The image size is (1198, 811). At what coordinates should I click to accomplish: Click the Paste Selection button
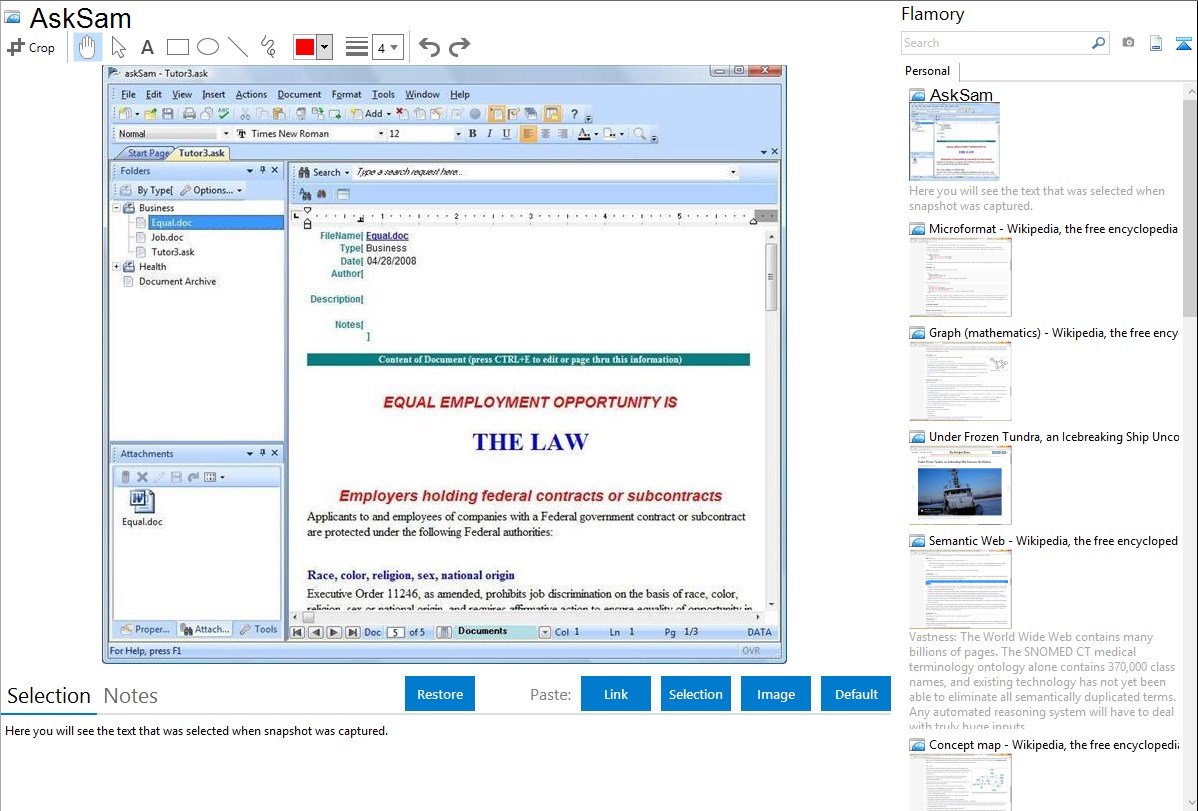point(695,694)
